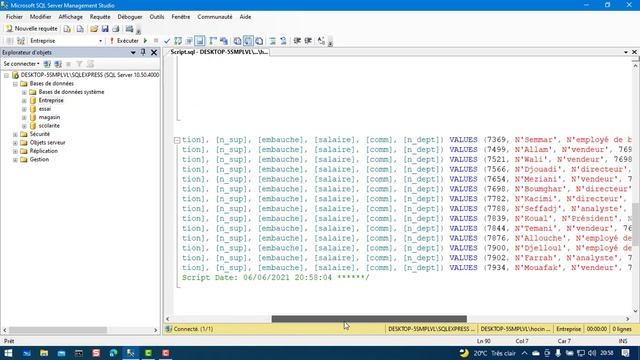The height and width of the screenshot is (360, 640).
Task: Open File Explorer from the taskbar
Action: [x=44, y=353]
